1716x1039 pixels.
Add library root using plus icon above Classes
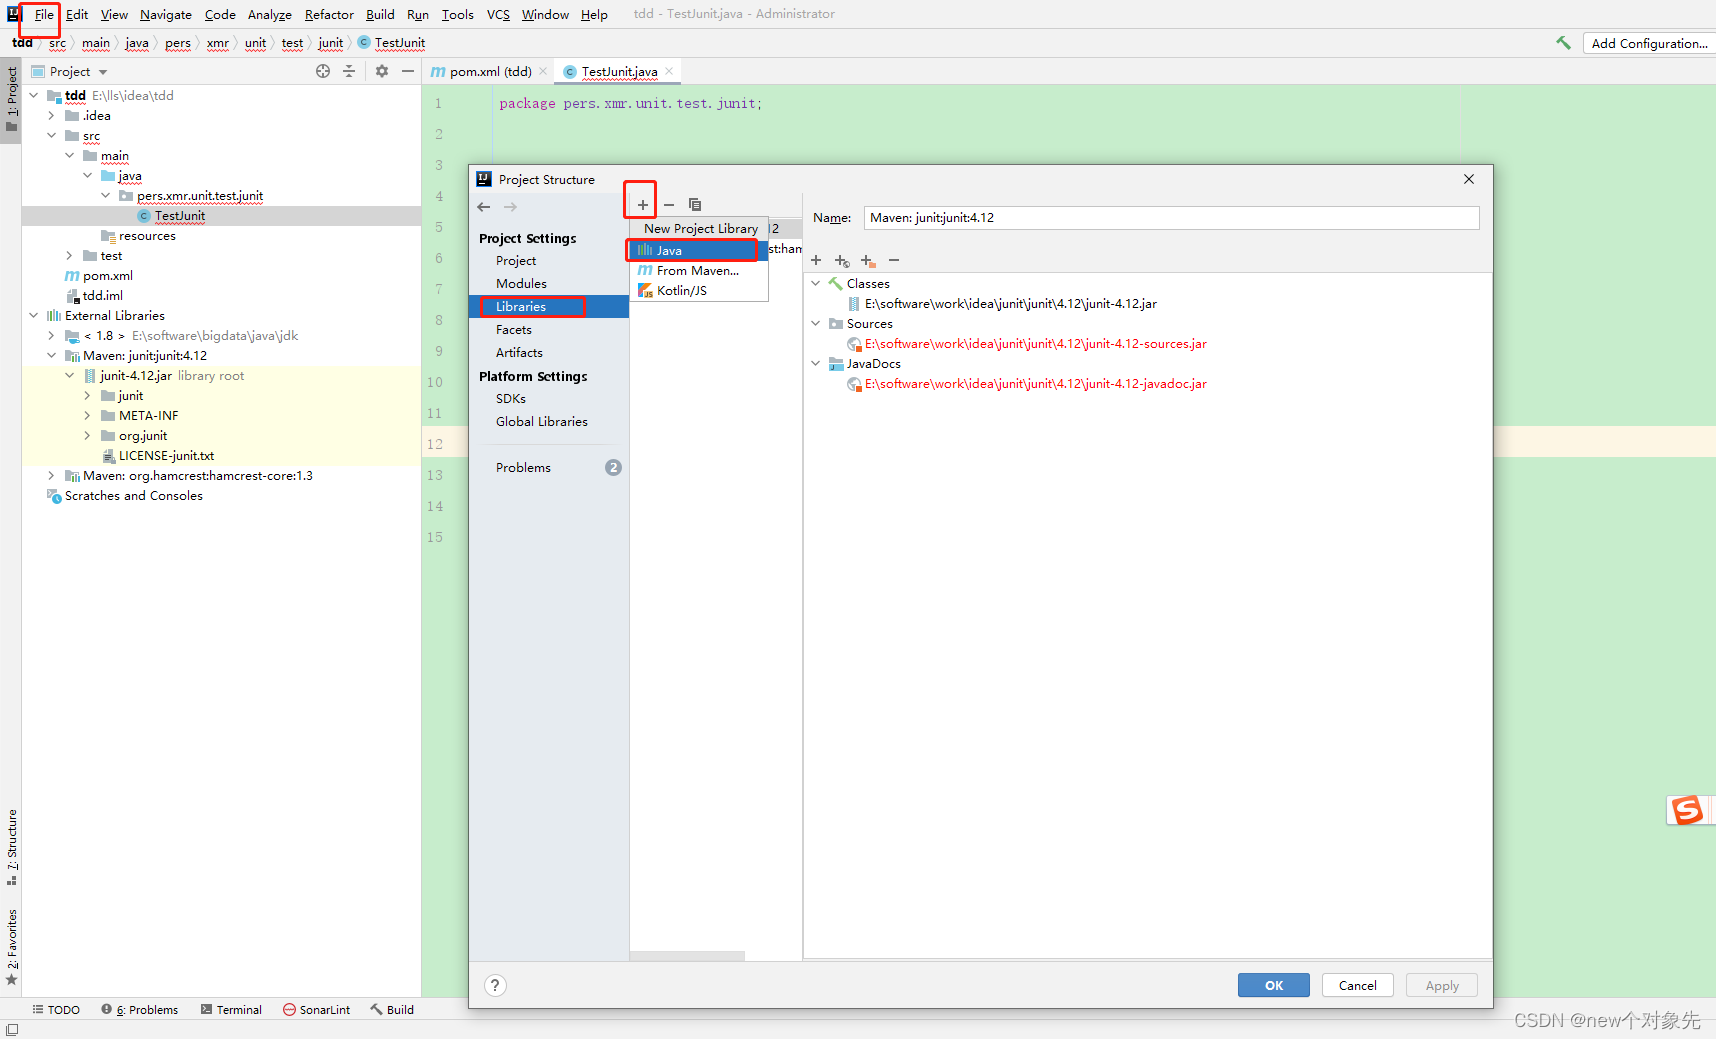coord(816,260)
